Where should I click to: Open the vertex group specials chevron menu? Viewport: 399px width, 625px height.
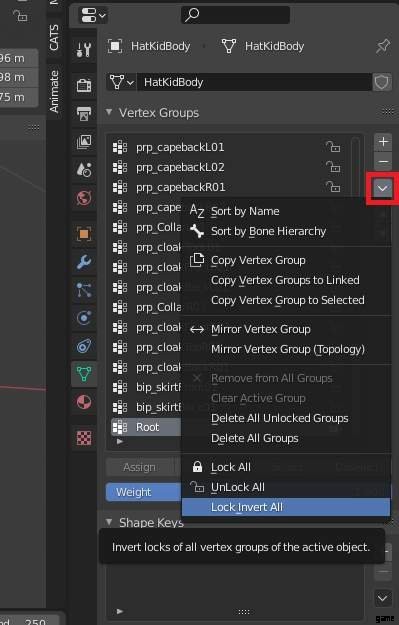pos(382,188)
